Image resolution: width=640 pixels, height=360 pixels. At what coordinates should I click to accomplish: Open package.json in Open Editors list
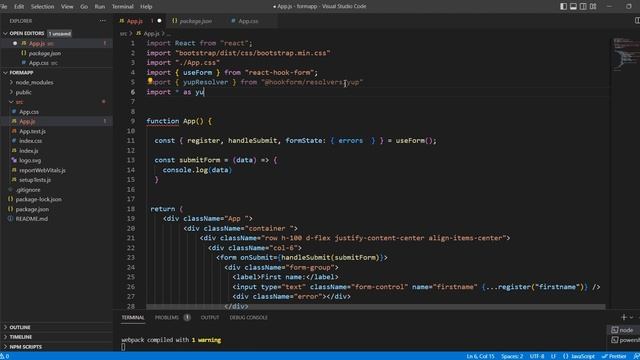point(44,53)
